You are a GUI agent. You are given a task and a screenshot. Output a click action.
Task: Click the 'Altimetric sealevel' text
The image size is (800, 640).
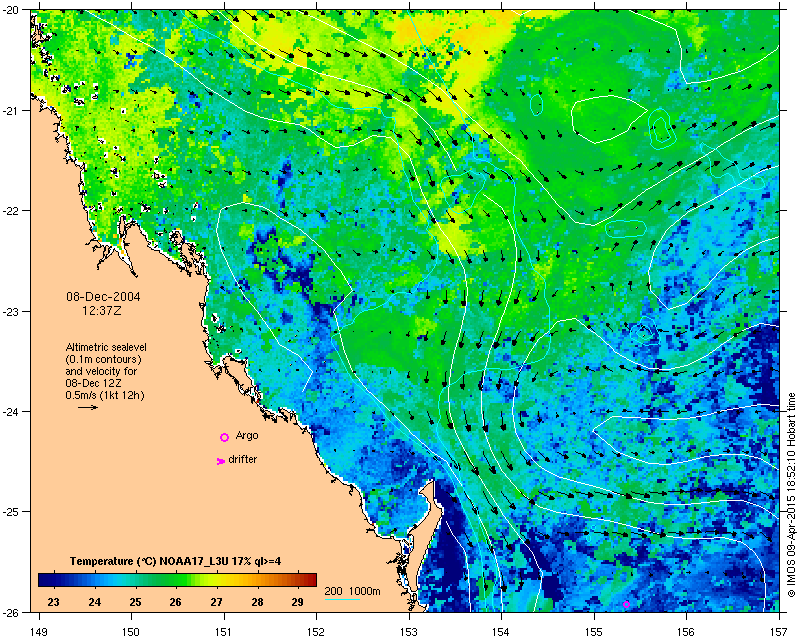(x=106, y=347)
